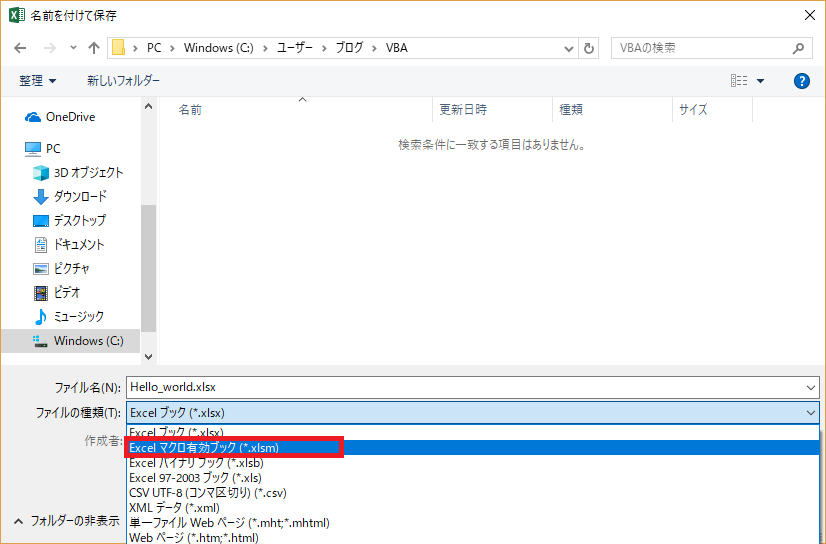This screenshot has width=826, height=544.
Task: Choose Web ページ (*.htm;*.html) option
Action: (x=473, y=538)
